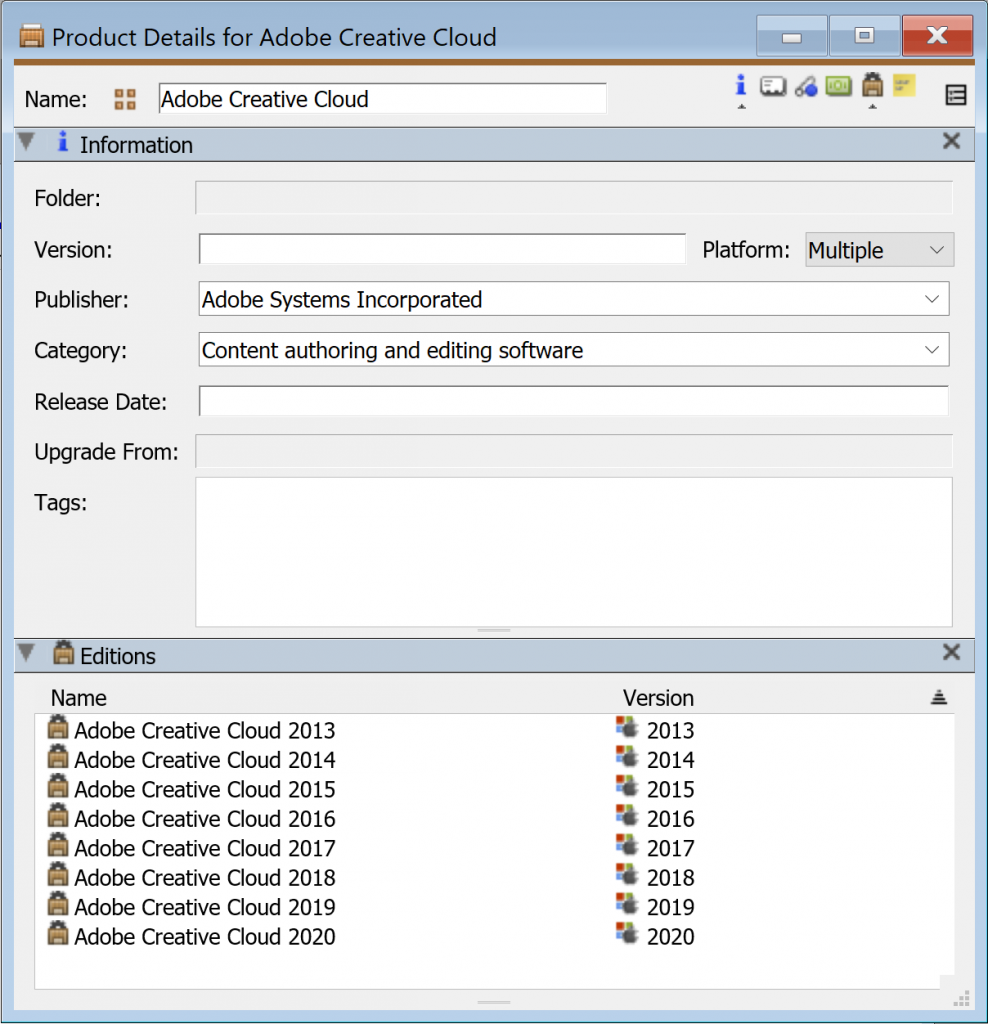Click the edition icon for Creative Cloud 2018
Image resolution: width=988 pixels, height=1024 pixels.
[58, 874]
